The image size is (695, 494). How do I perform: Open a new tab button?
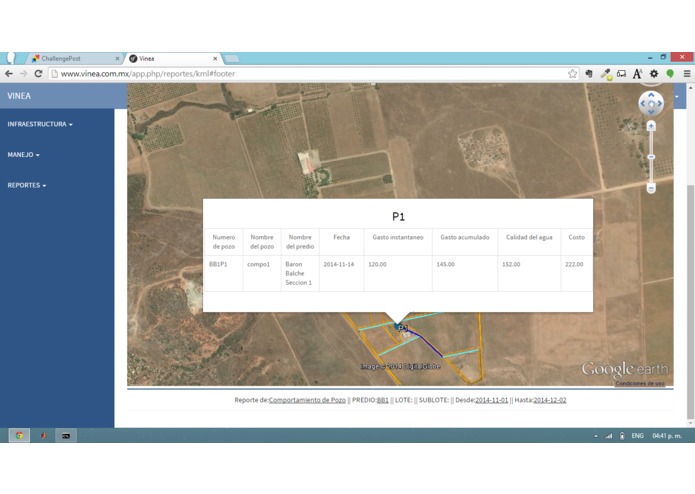tap(232, 58)
